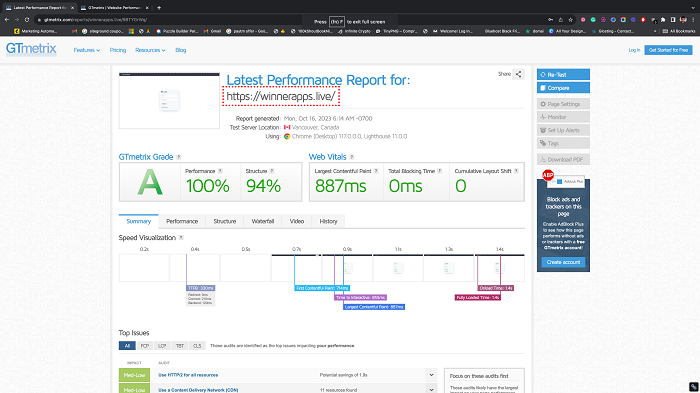Open All Bookmarks folder

[x=679, y=31]
